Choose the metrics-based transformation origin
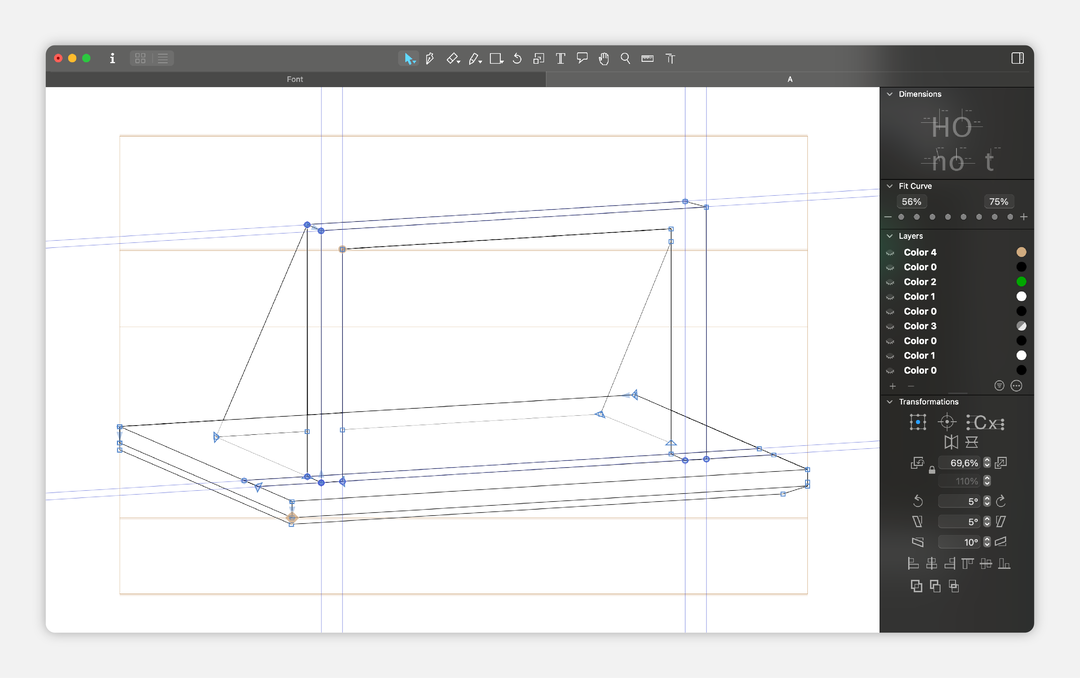This screenshot has height=678, width=1080. click(x=985, y=422)
